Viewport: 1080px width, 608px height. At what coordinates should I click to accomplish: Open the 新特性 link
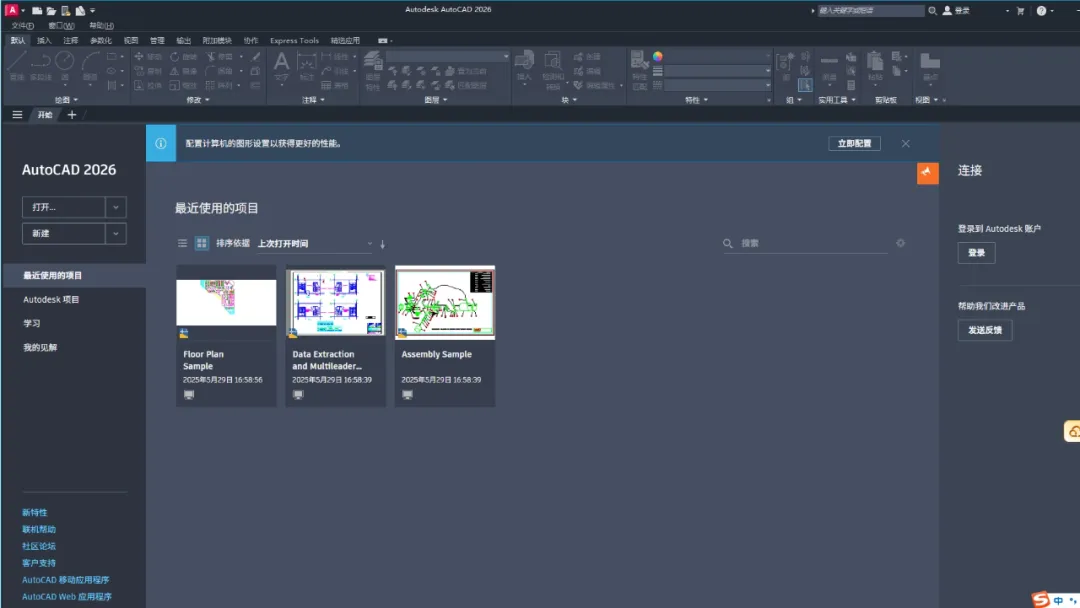34,512
